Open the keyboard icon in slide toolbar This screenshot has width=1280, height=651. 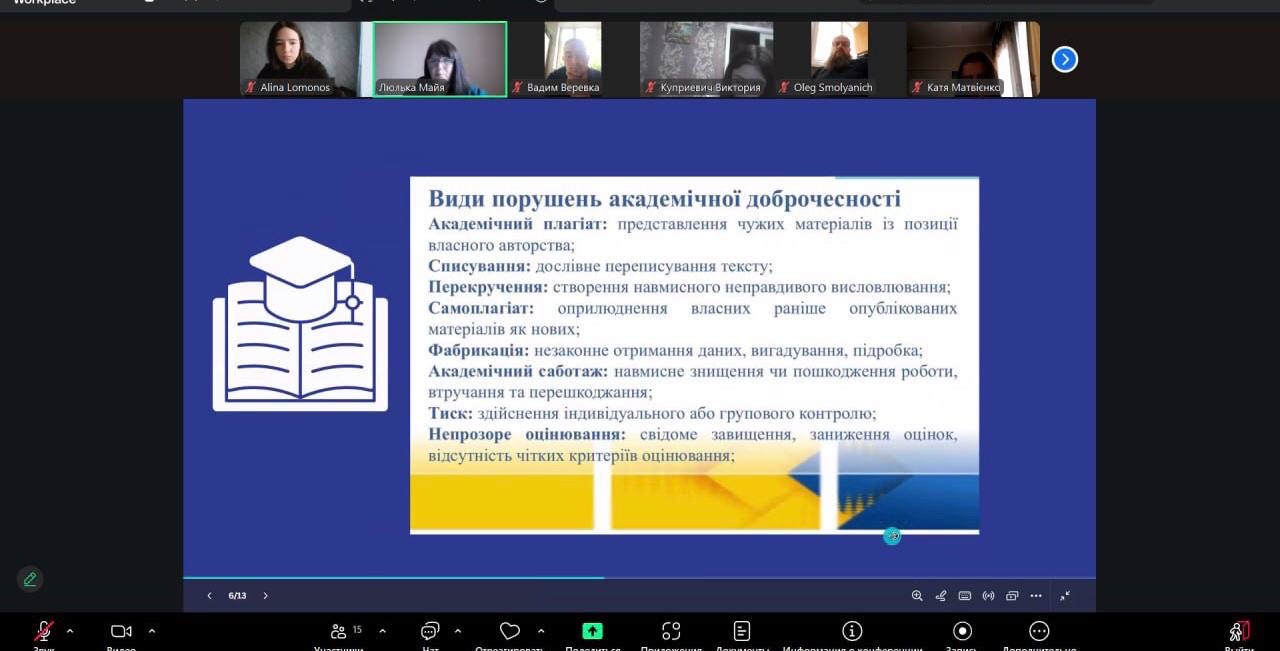[965, 596]
